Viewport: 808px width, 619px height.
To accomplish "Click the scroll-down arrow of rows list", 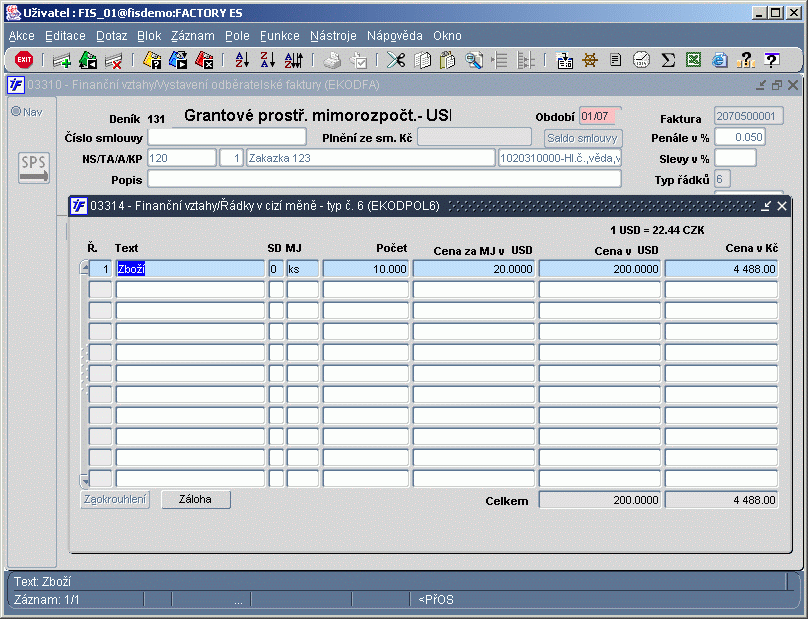I will (x=85, y=481).
